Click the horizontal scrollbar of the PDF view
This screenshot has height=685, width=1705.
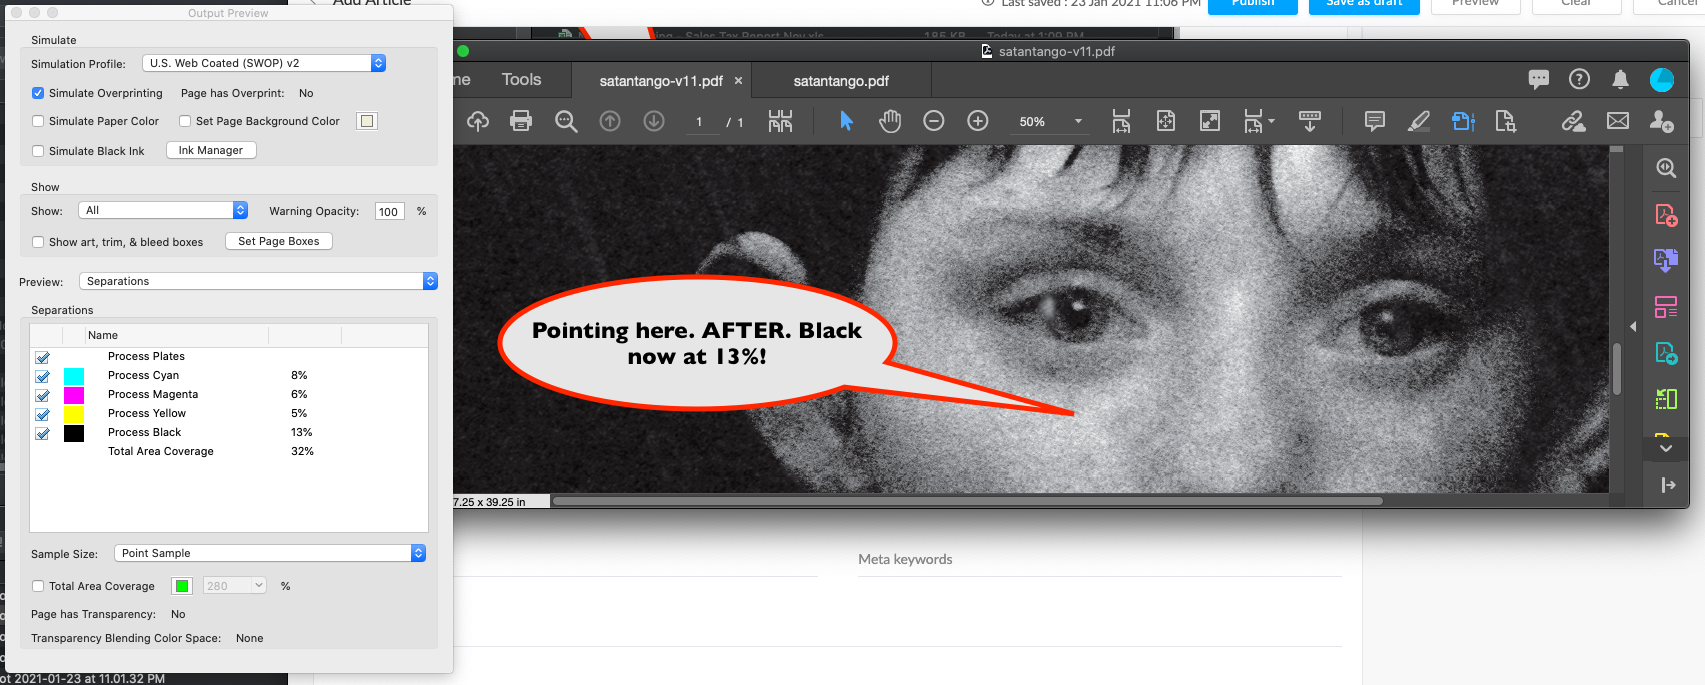(967, 501)
